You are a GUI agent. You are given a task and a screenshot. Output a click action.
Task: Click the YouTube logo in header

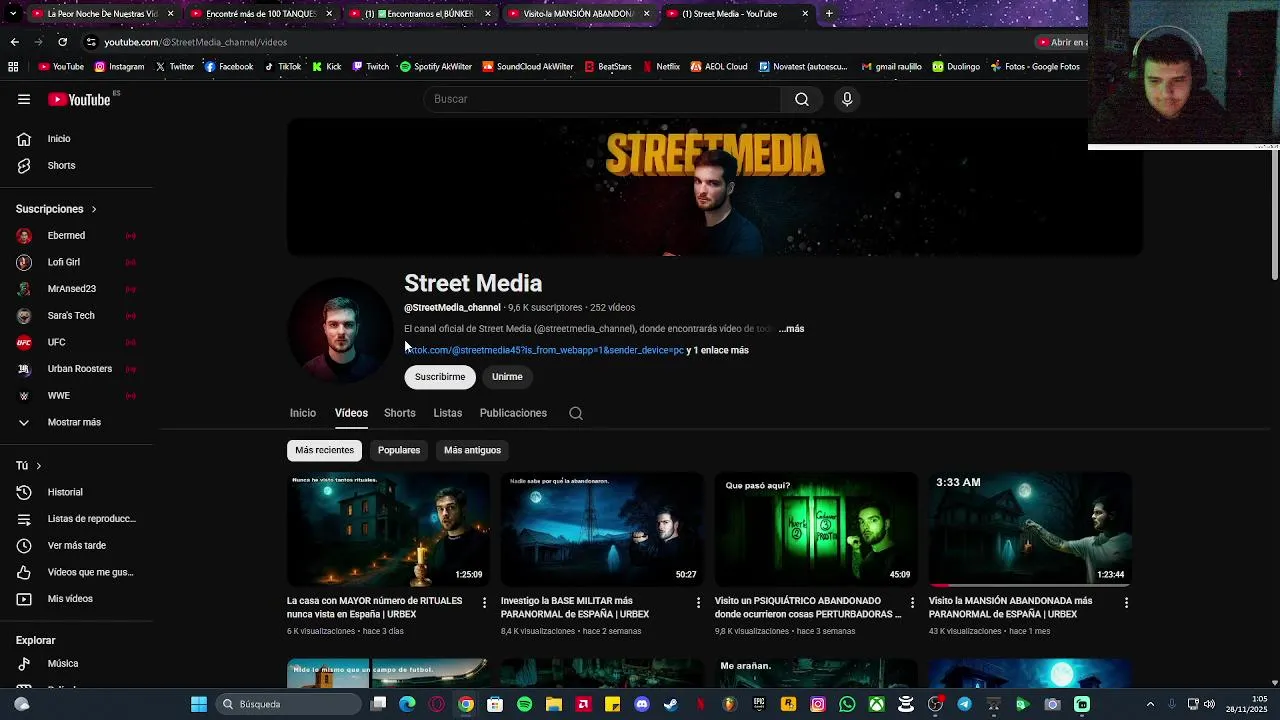[80, 99]
